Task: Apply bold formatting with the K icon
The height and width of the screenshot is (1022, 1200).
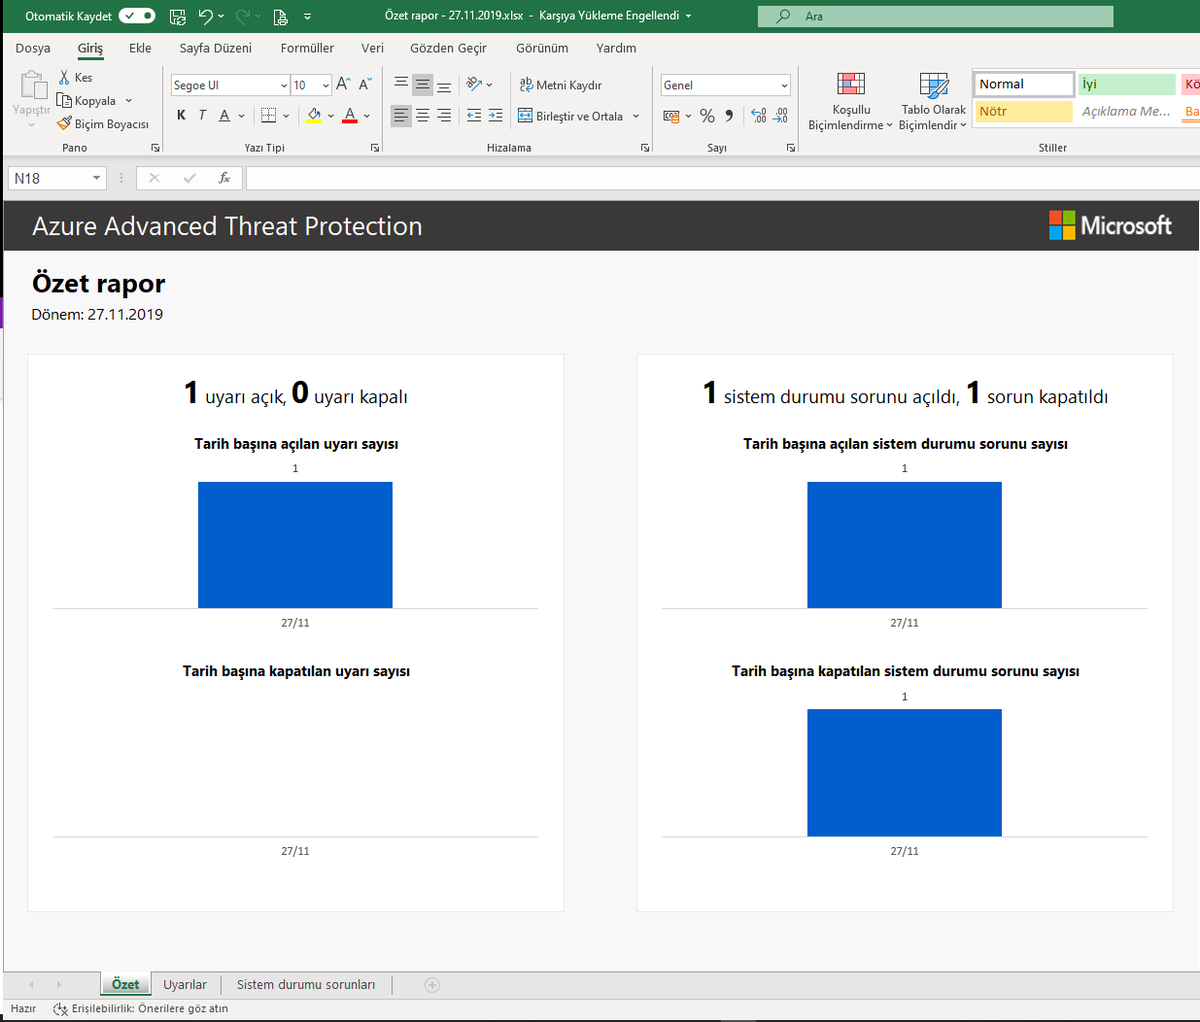Action: [181, 115]
